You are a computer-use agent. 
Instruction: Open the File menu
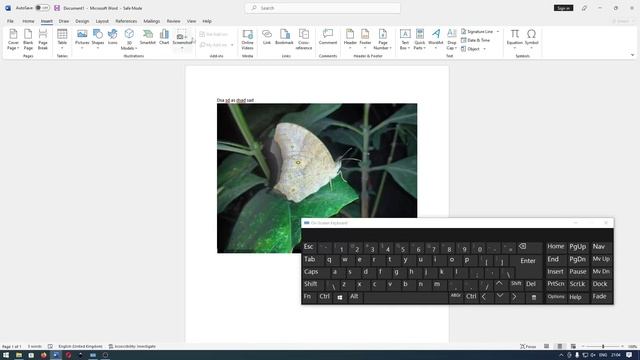10,21
